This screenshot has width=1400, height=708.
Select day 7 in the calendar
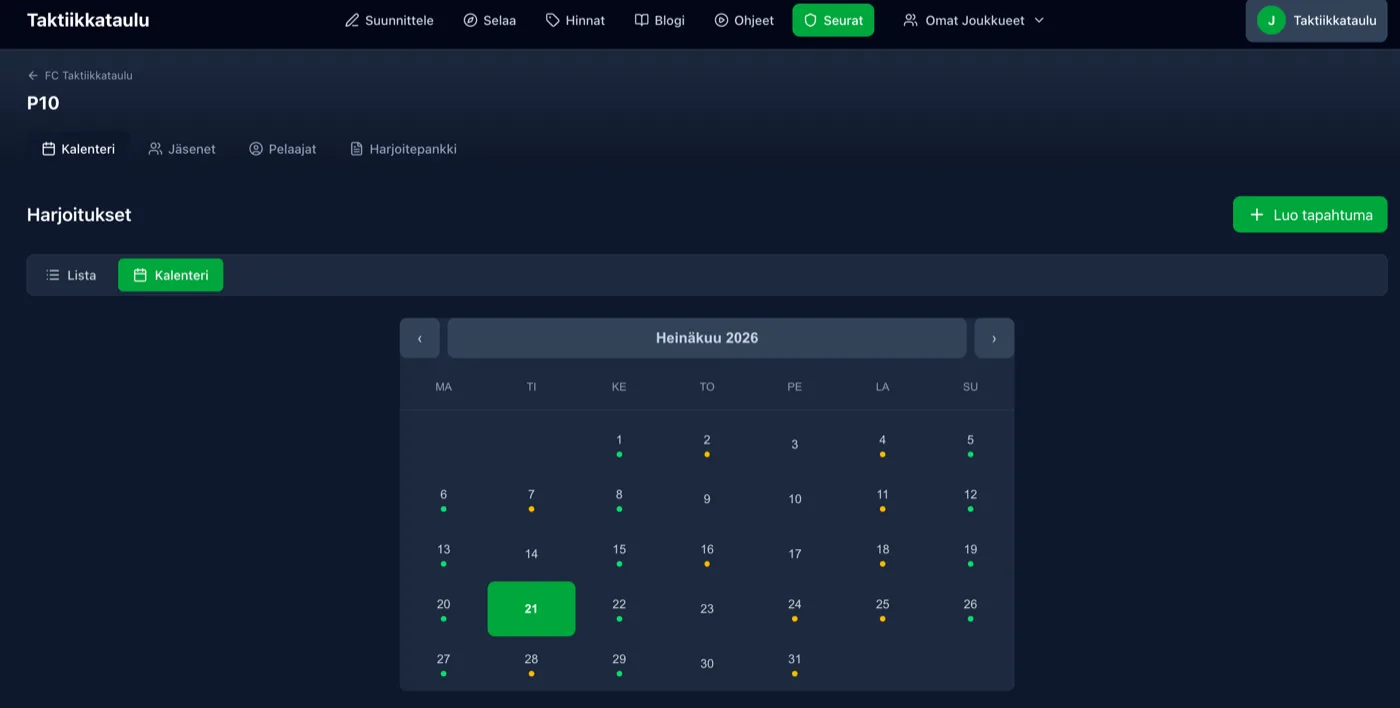click(531, 499)
